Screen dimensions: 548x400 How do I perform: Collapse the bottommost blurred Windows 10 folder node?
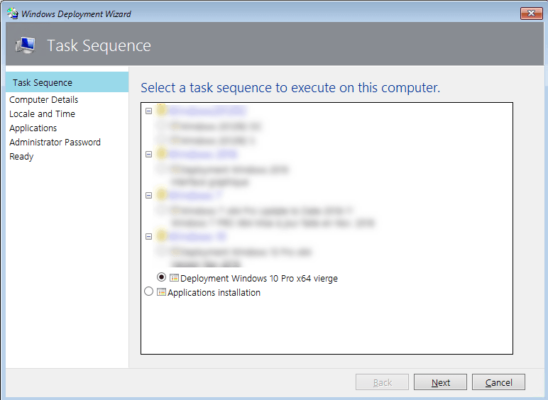point(149,237)
